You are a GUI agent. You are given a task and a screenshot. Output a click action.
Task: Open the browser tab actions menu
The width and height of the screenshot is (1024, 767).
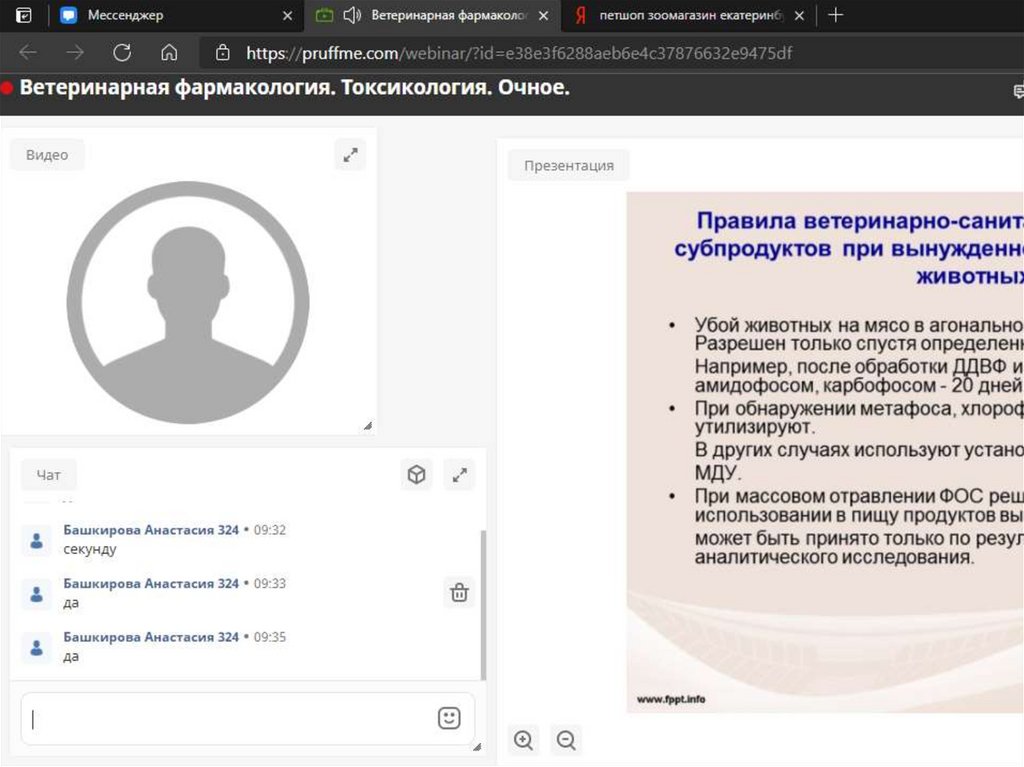pyautogui.click(x=24, y=15)
